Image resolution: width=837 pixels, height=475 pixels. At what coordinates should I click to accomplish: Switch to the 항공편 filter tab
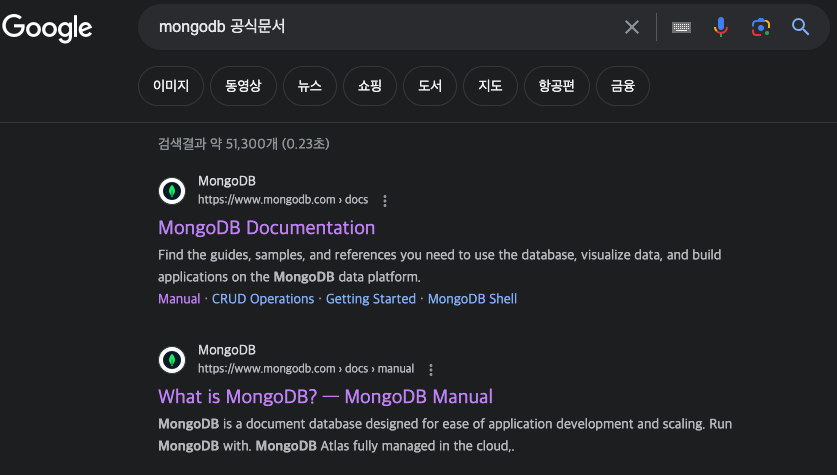pyautogui.click(x=557, y=86)
